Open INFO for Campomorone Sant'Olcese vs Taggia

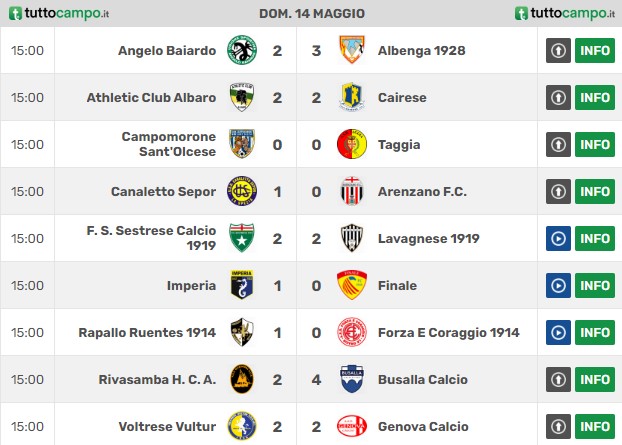click(x=595, y=144)
